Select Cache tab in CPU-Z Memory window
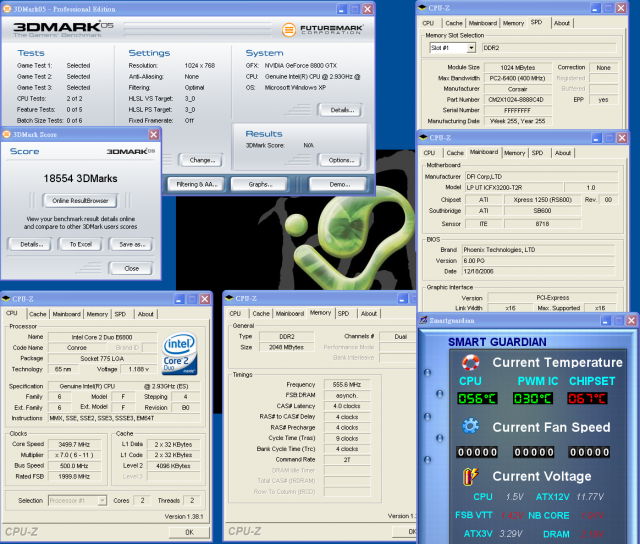This screenshot has width=640, height=544. (261, 313)
